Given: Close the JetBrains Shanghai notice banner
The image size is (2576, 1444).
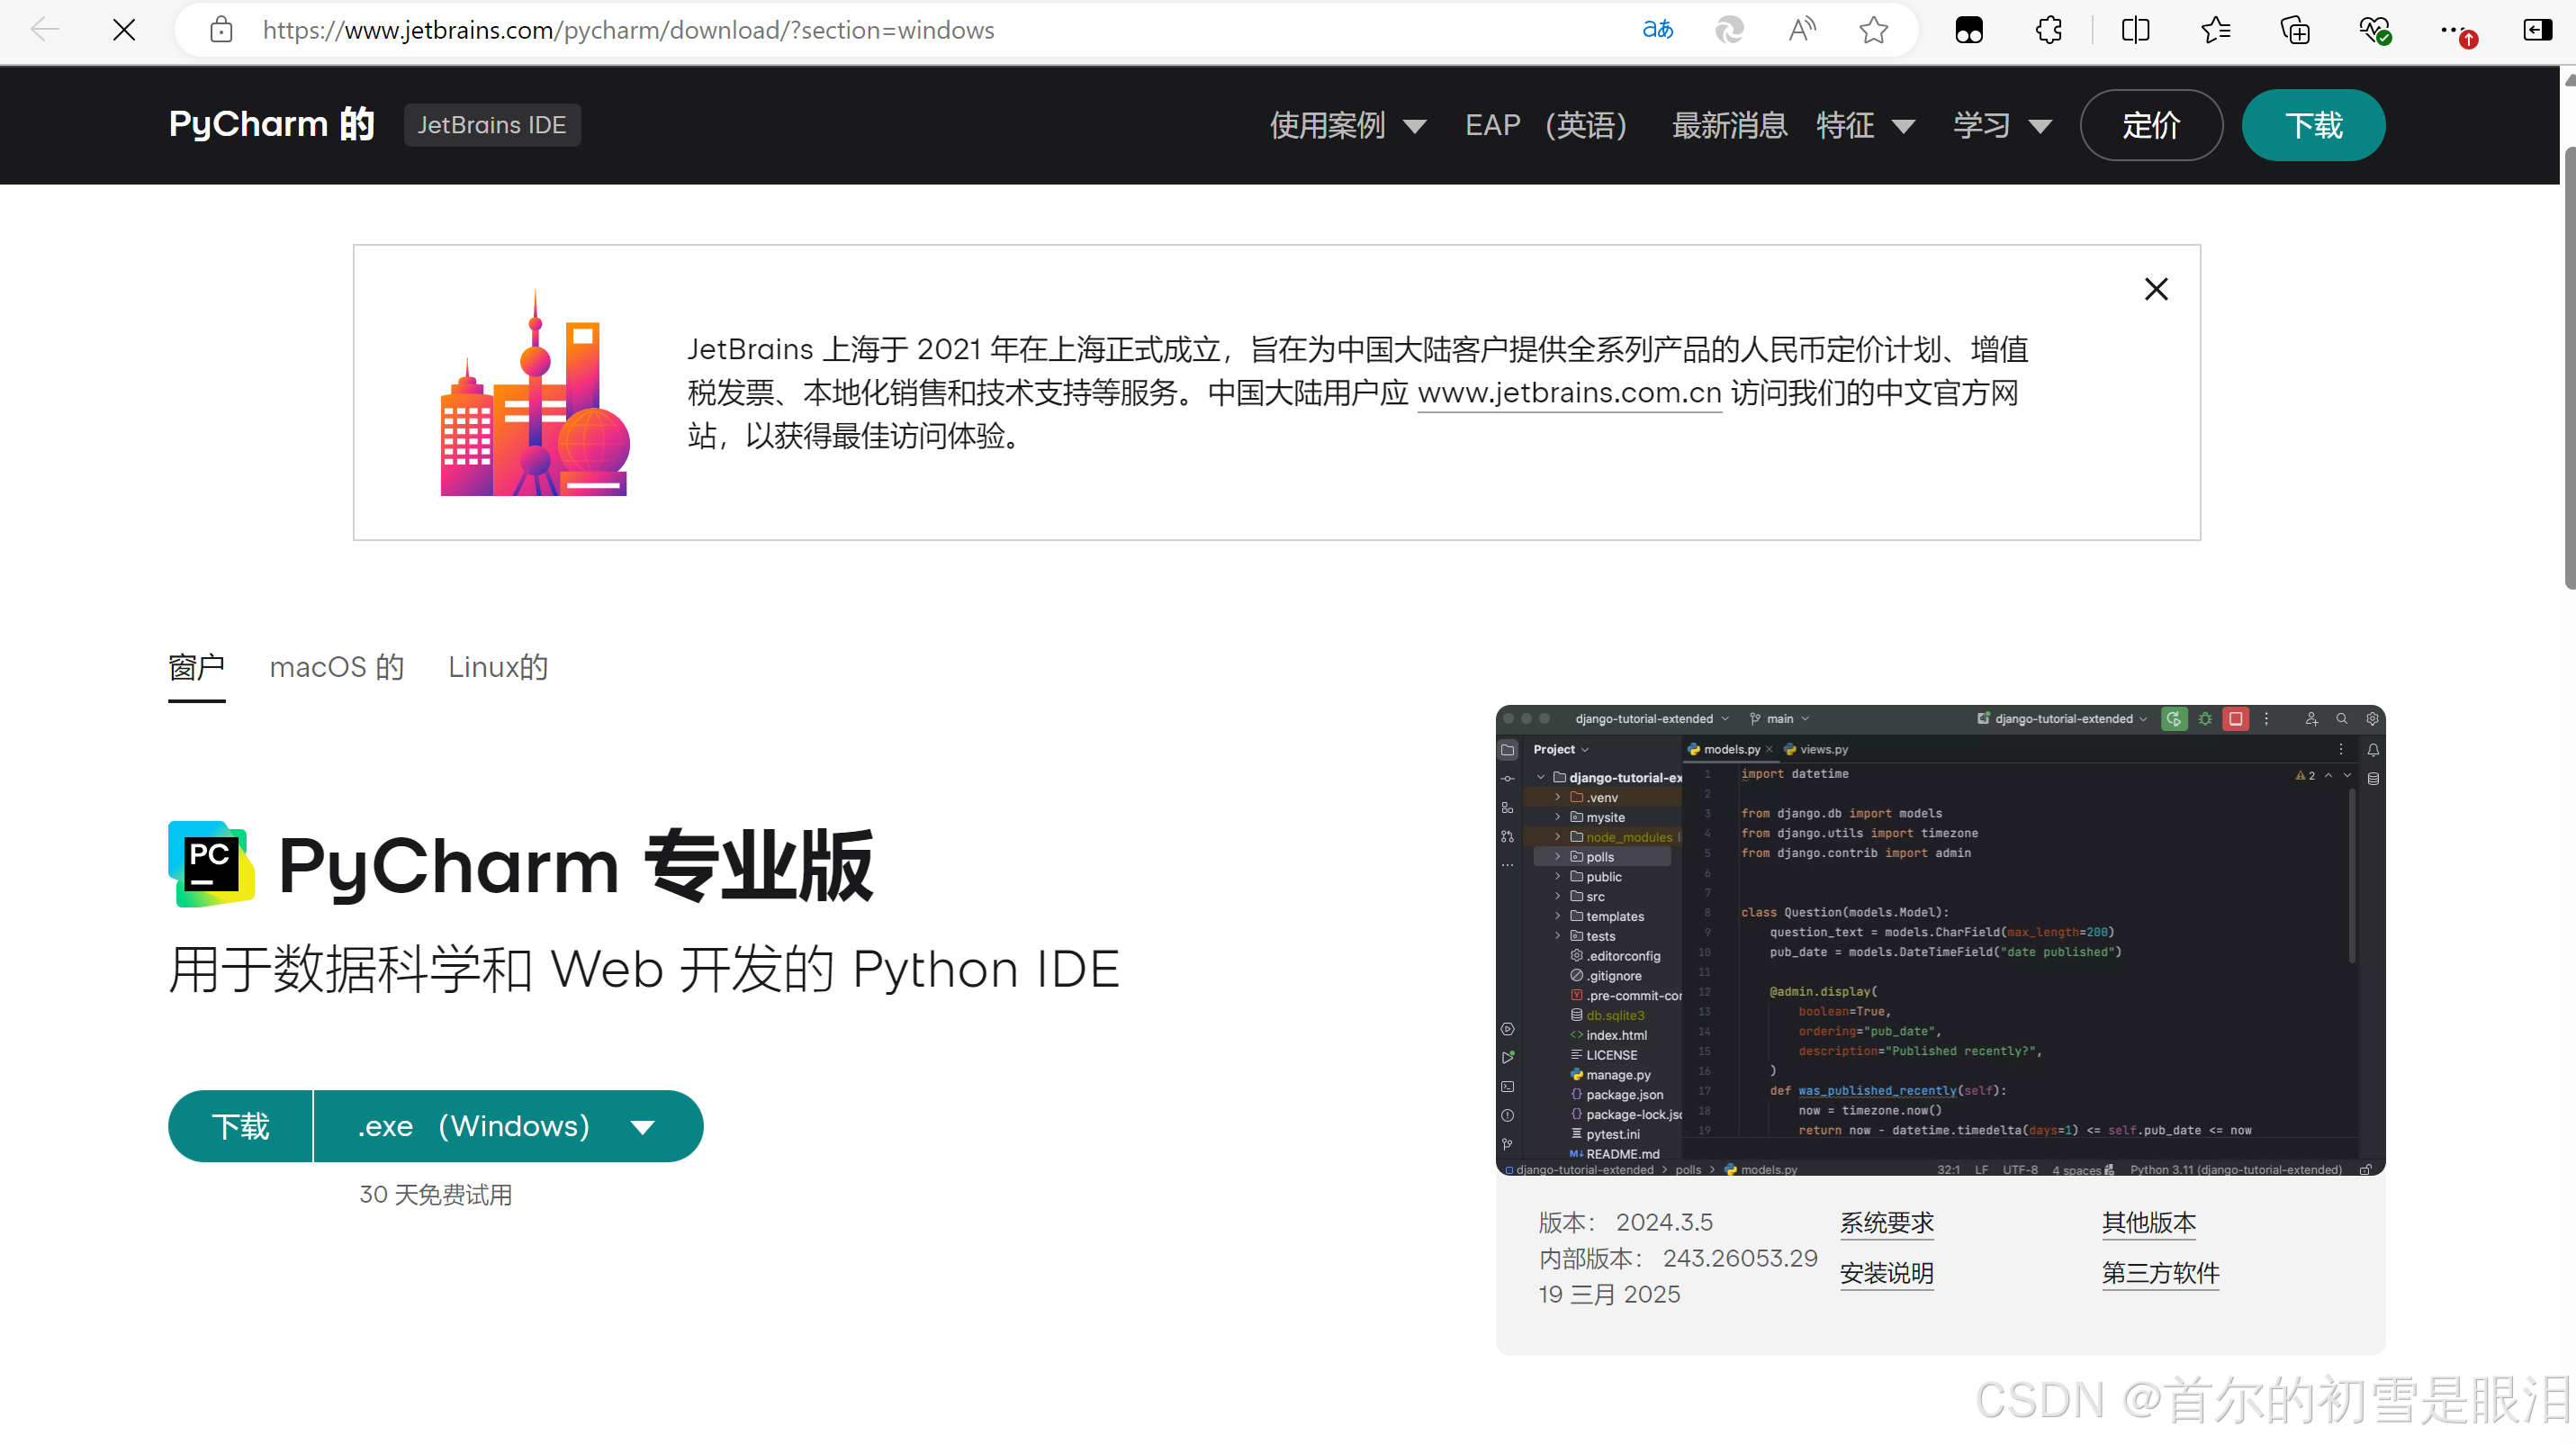Looking at the screenshot, I should (2156, 289).
